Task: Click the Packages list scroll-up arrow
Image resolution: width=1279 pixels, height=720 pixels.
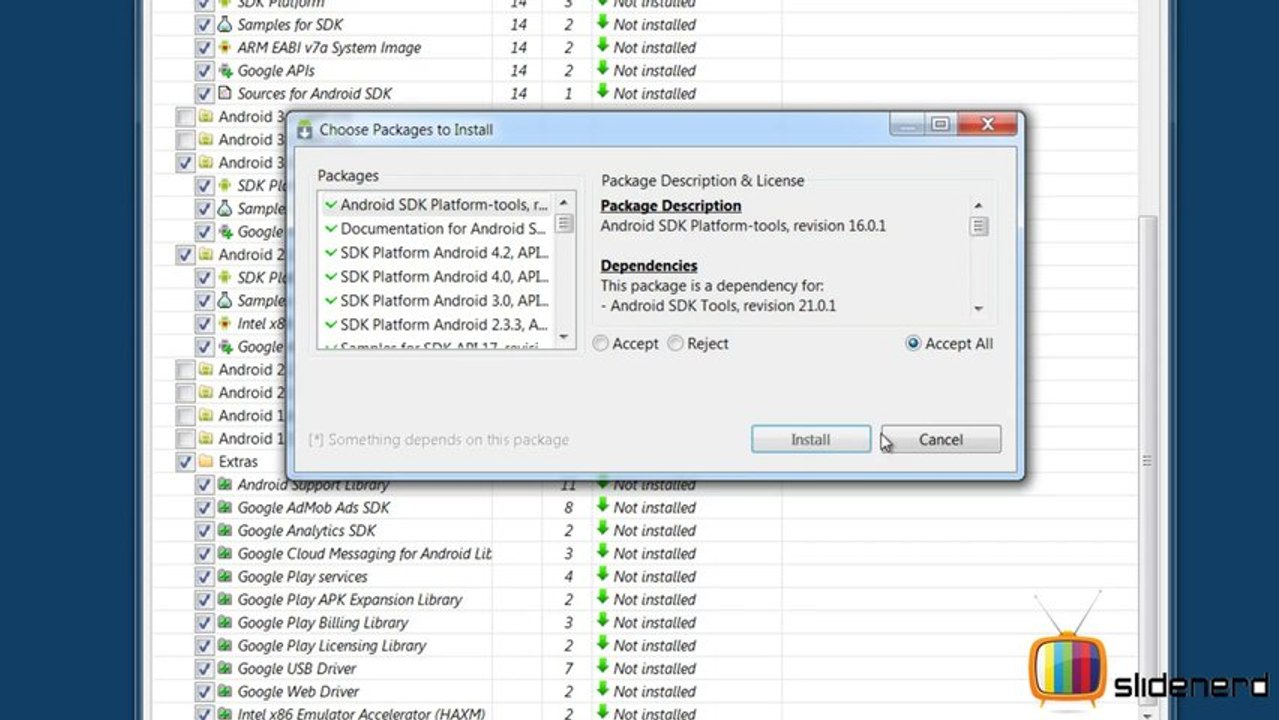Action: (564, 204)
